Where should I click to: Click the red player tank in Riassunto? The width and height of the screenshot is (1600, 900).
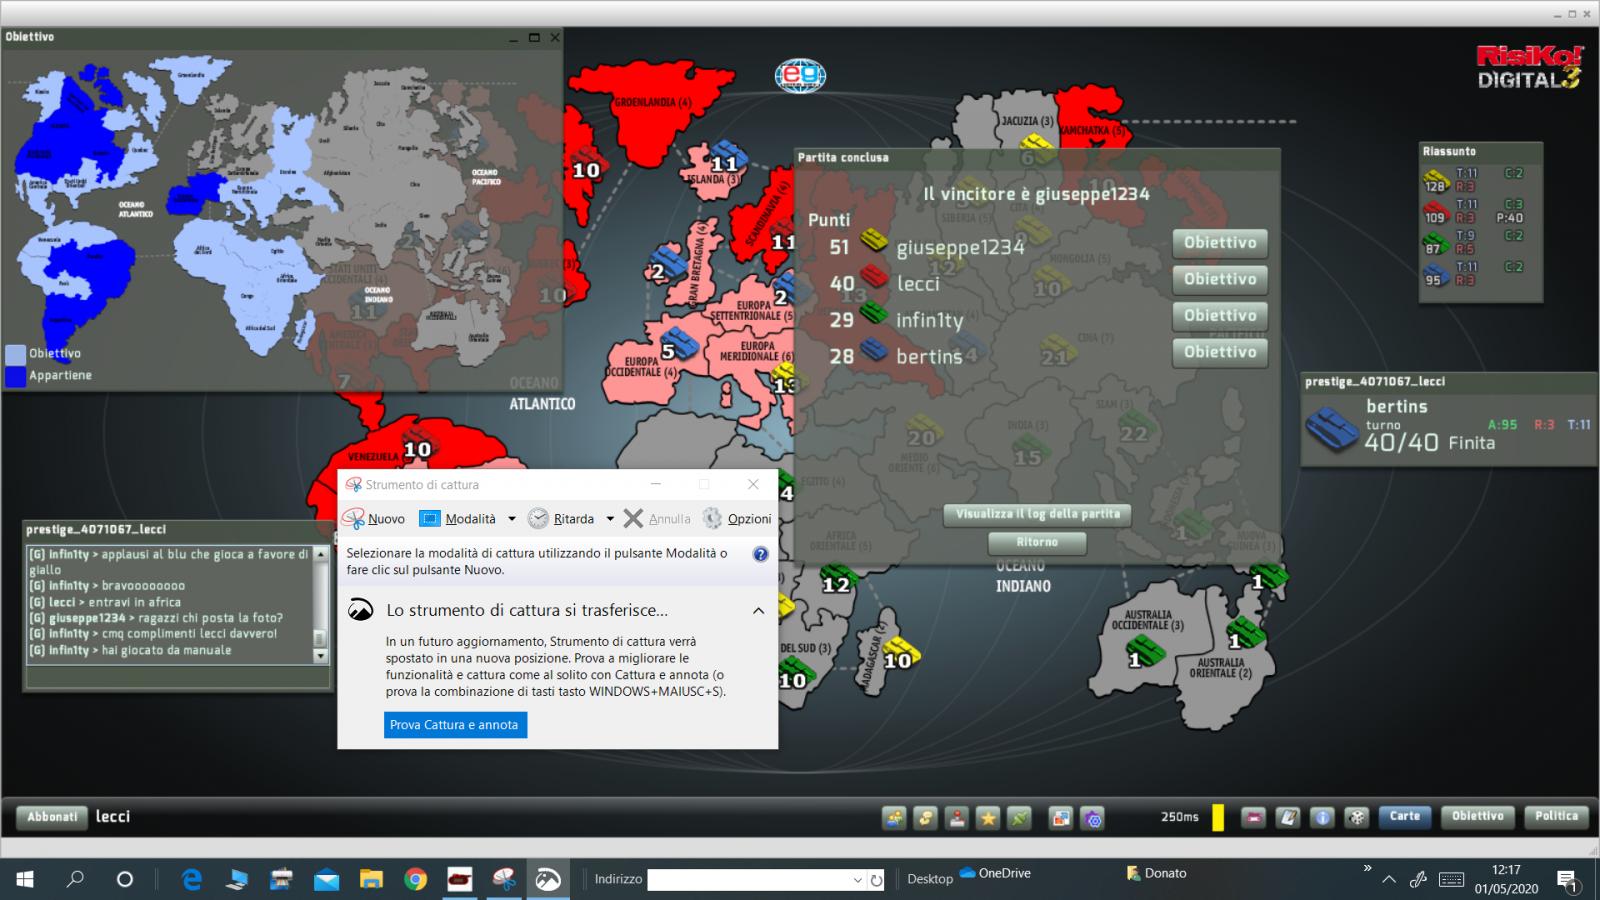tap(1436, 212)
